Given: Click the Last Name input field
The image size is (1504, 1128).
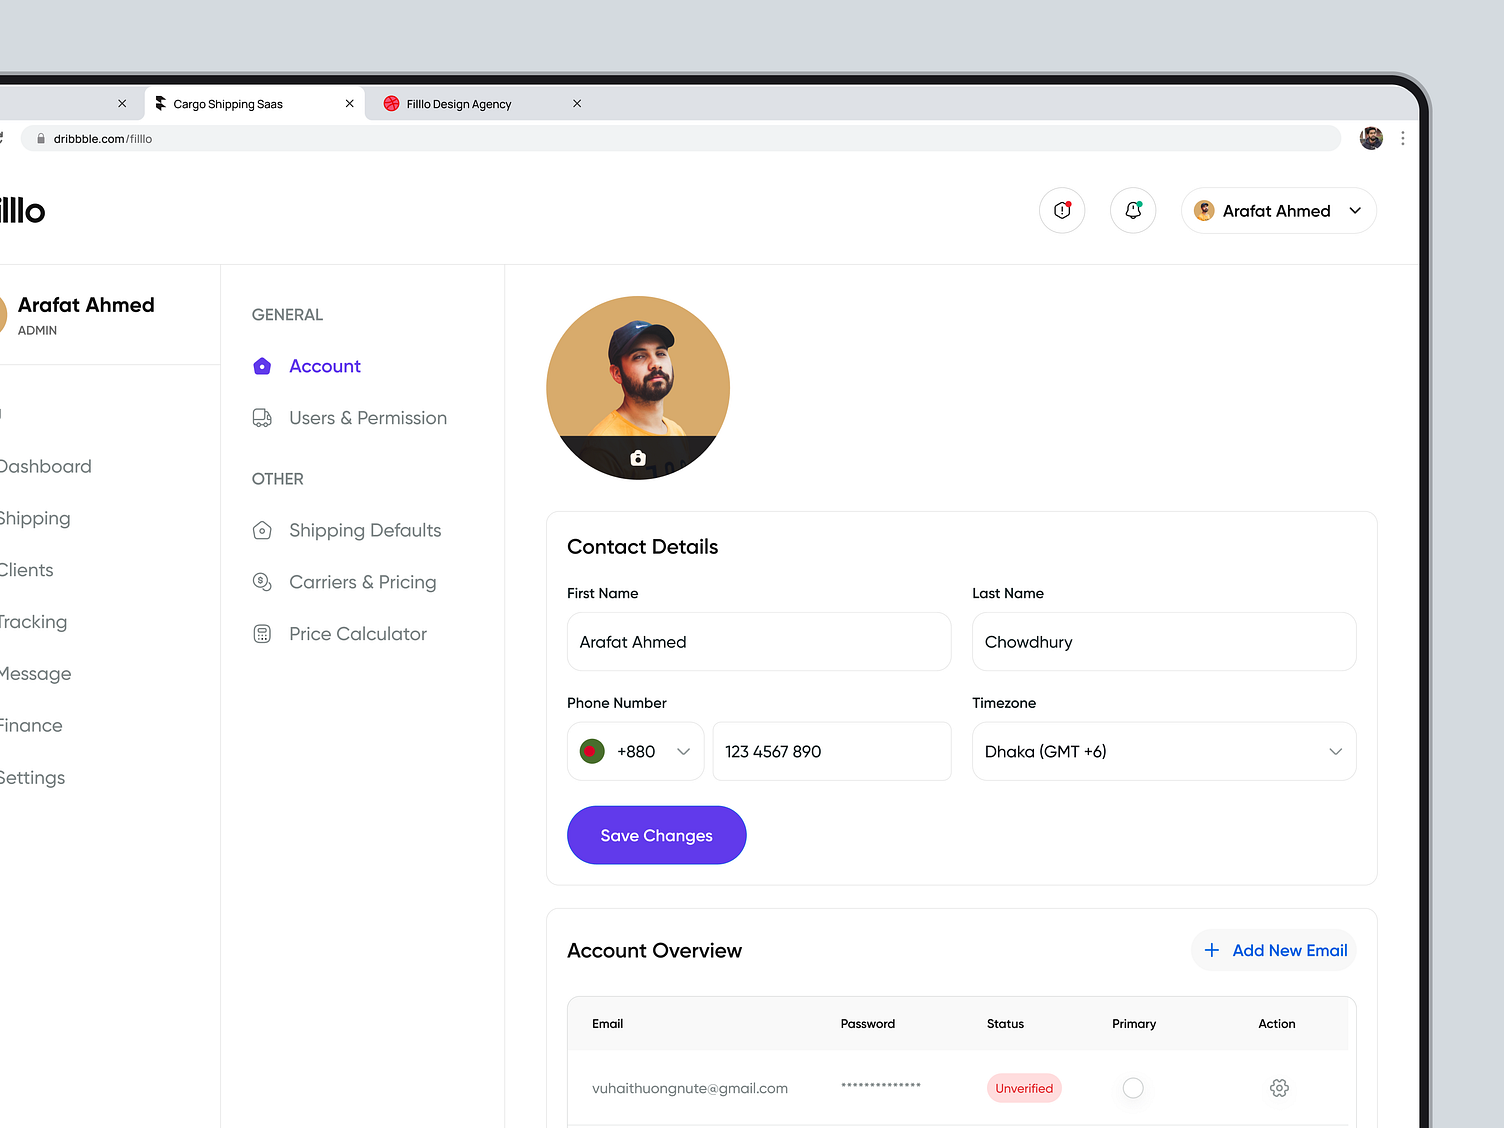Looking at the screenshot, I should pyautogui.click(x=1164, y=642).
